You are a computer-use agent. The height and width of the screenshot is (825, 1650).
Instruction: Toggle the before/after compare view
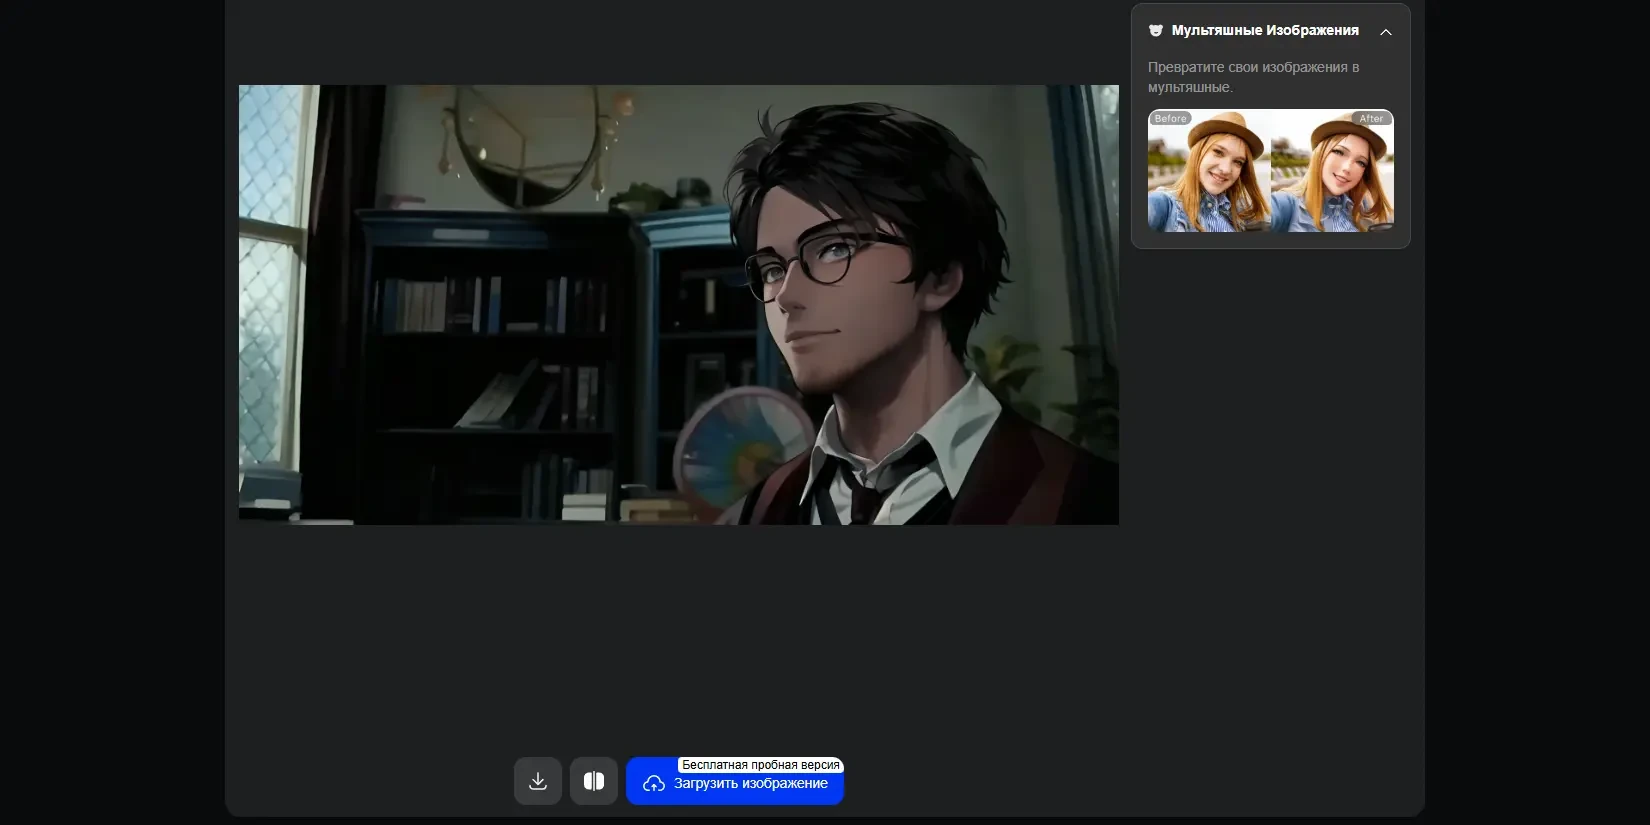(594, 781)
